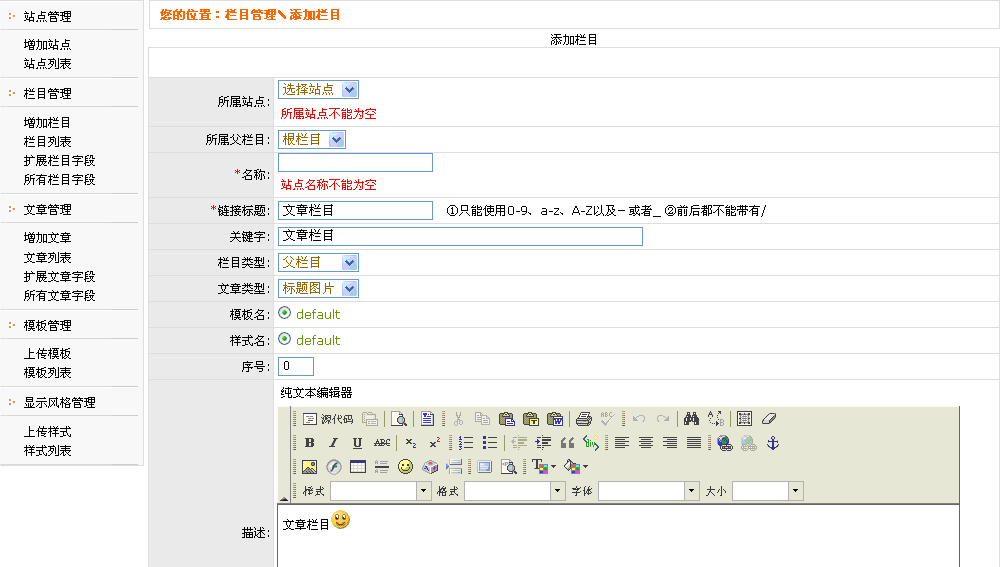This screenshot has height=567, width=1000.
Task: Click the print icon in editor toolbar
Action: [x=584, y=419]
